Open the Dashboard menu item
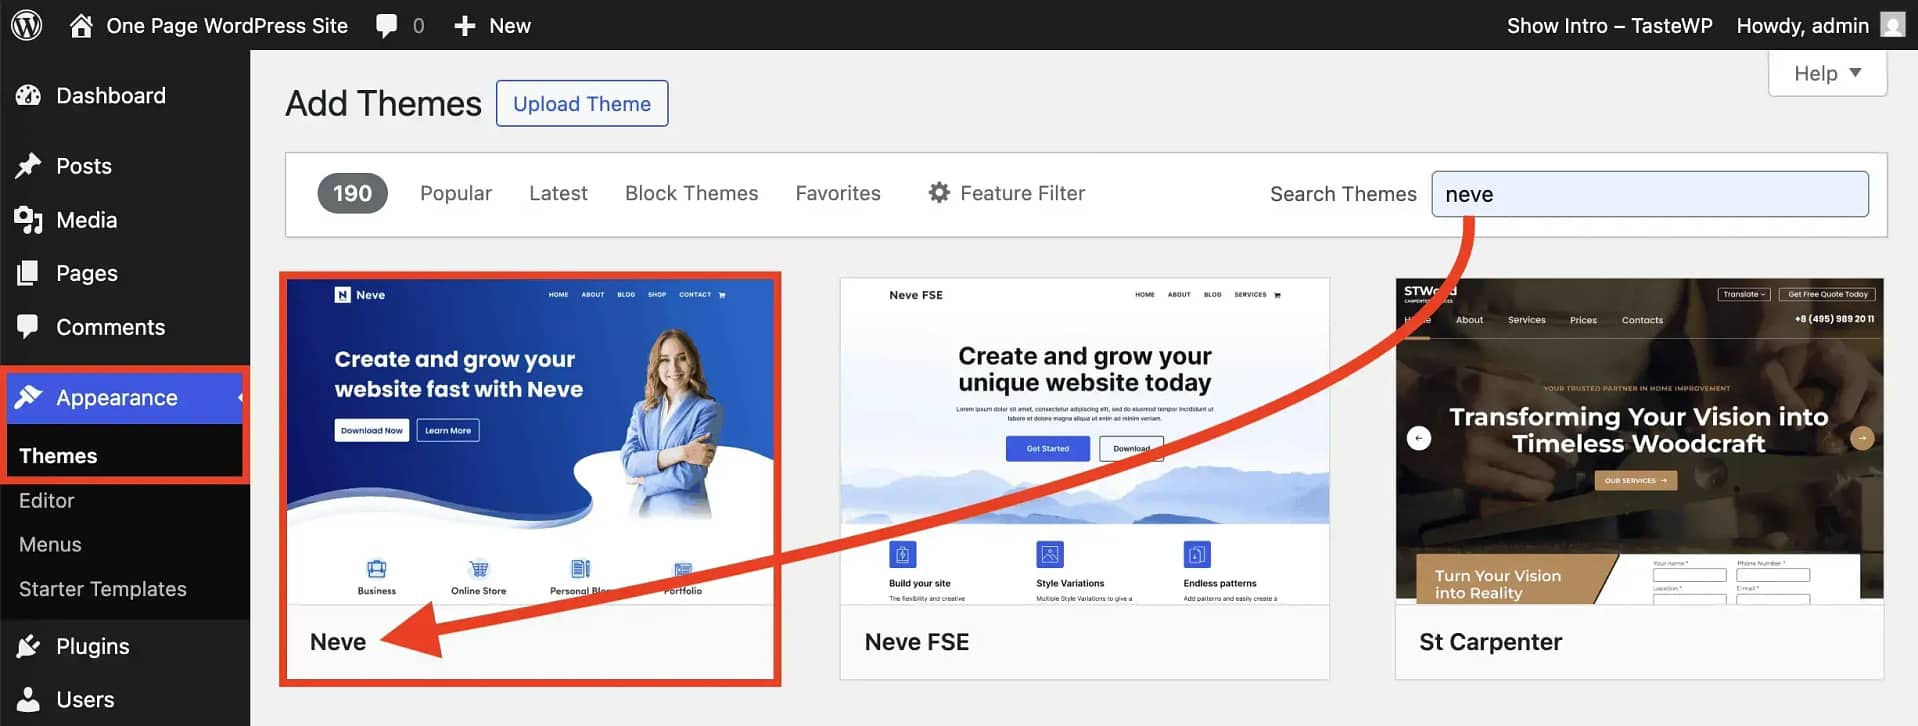Screen dimensions: 1918x726 click(x=111, y=95)
